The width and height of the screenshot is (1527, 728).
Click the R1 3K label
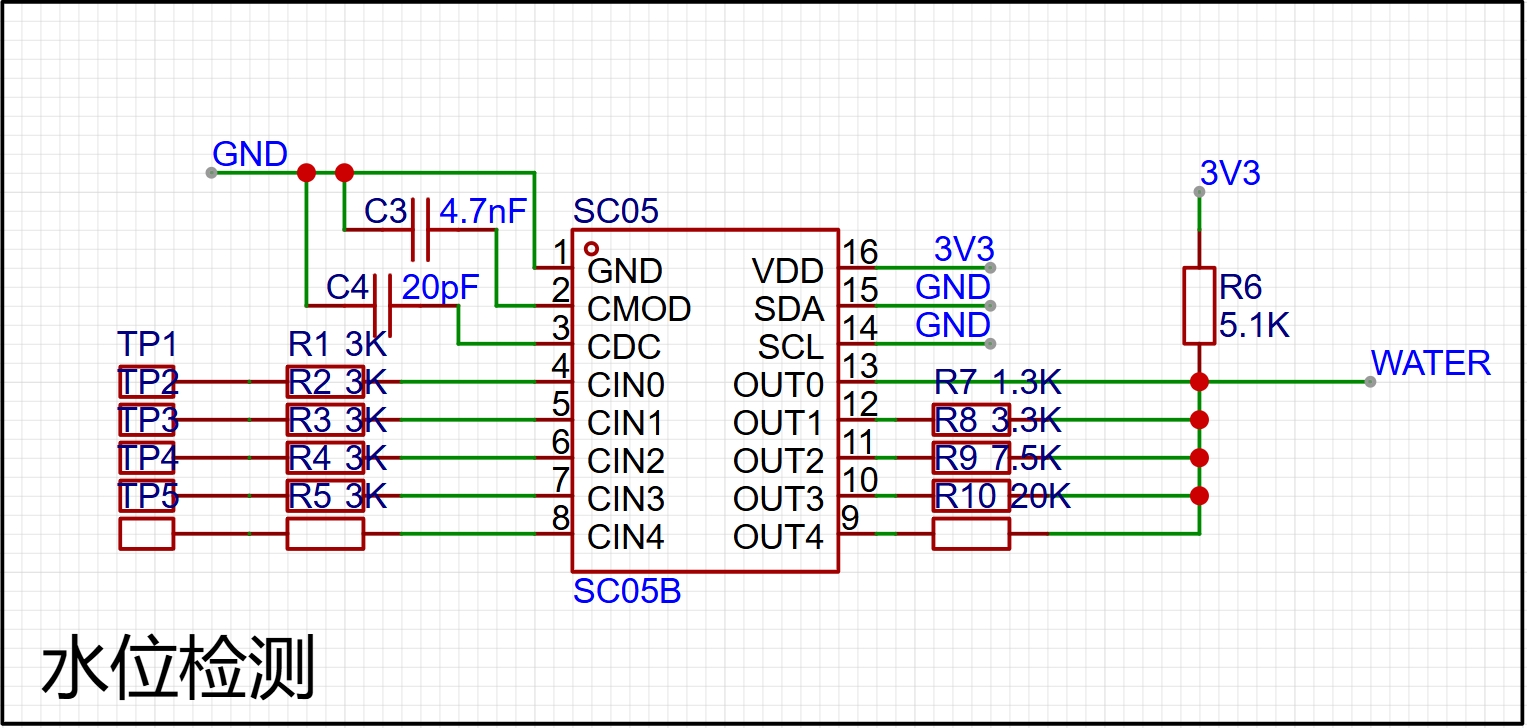click(x=338, y=345)
